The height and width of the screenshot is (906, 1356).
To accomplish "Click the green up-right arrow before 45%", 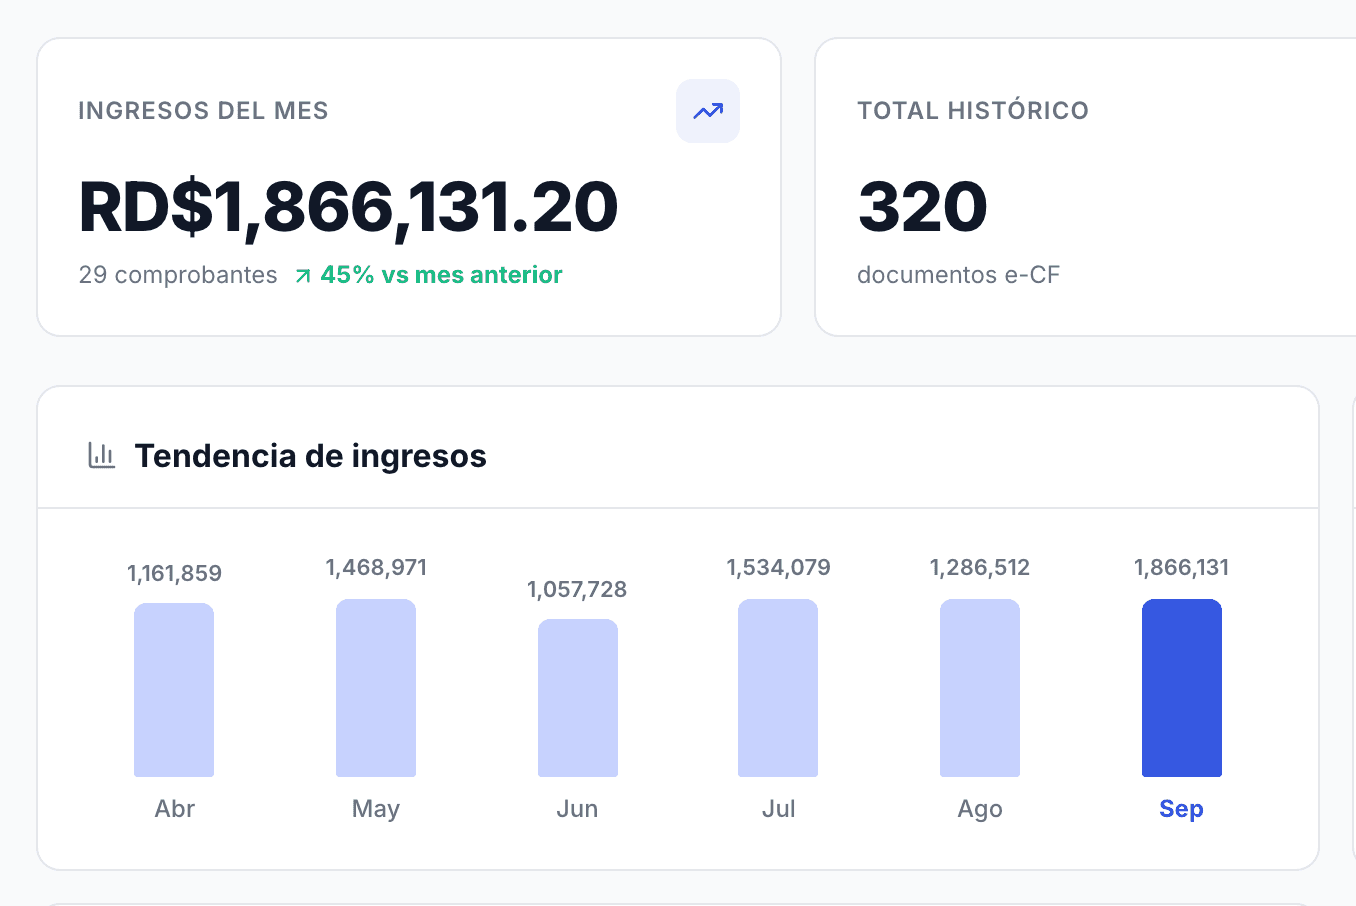I will (303, 276).
